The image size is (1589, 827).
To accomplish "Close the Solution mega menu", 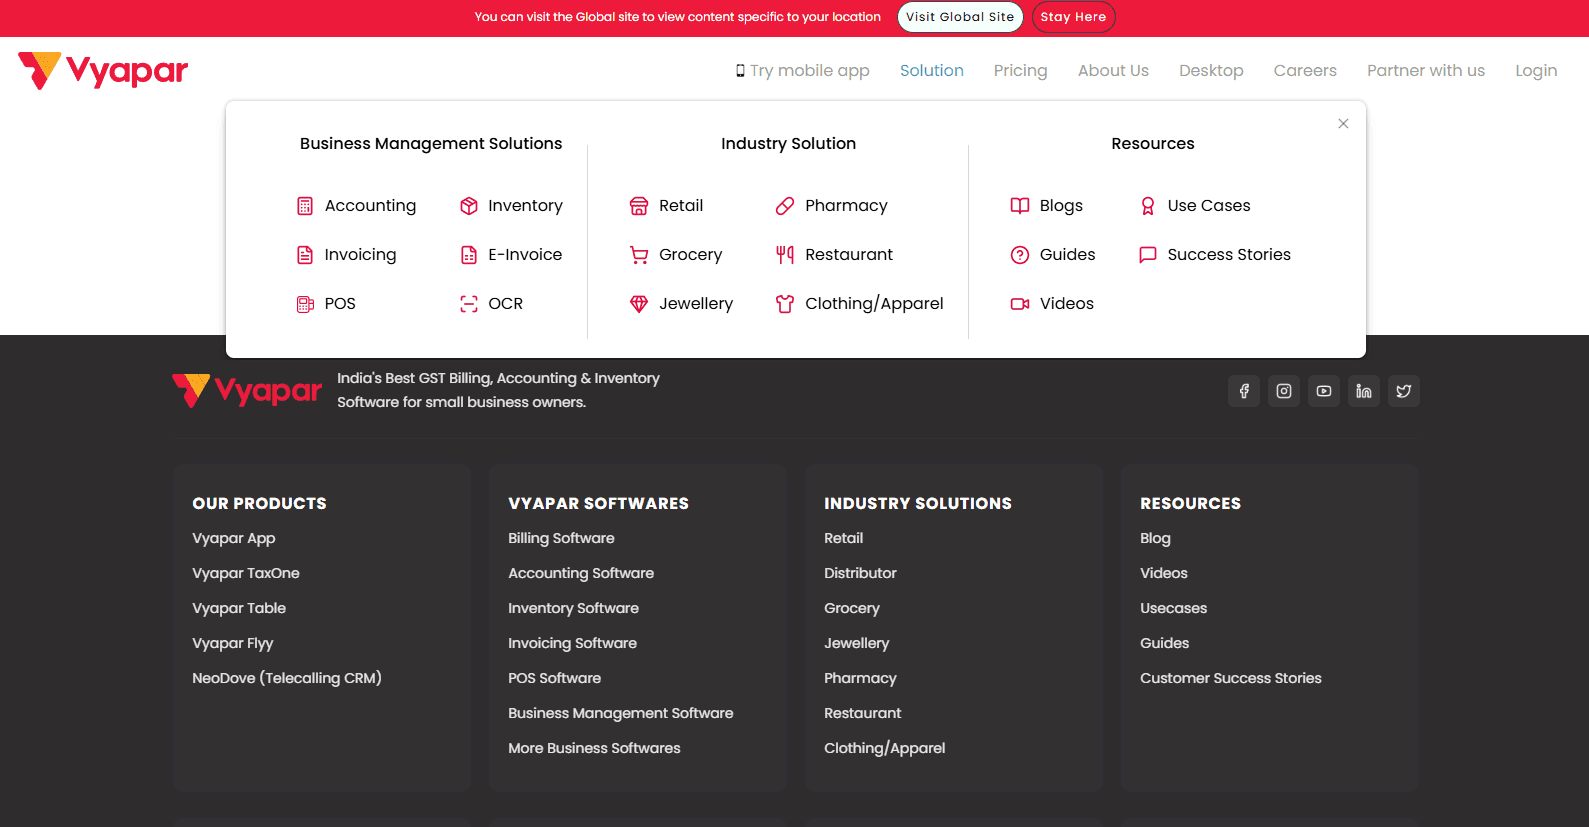I will coord(1343,124).
